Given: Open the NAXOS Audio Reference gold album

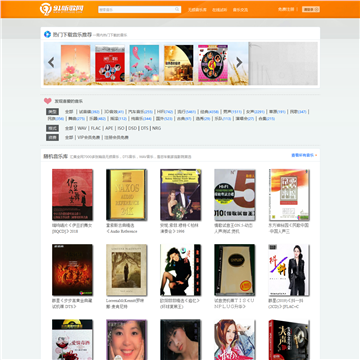Looking at the screenshot, I should [x=126, y=194].
